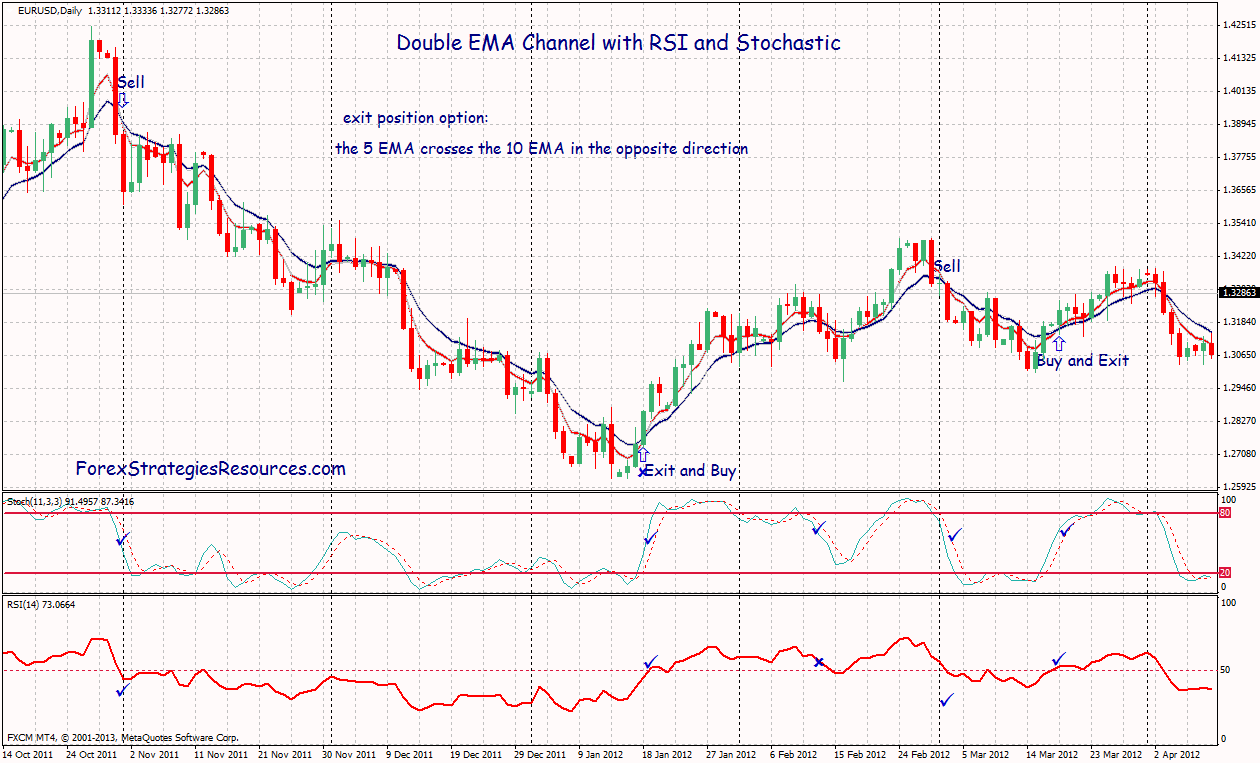This screenshot has height=763, width=1260.
Task: Click the '21 Nov 2011' date label
Action: [x=286, y=754]
